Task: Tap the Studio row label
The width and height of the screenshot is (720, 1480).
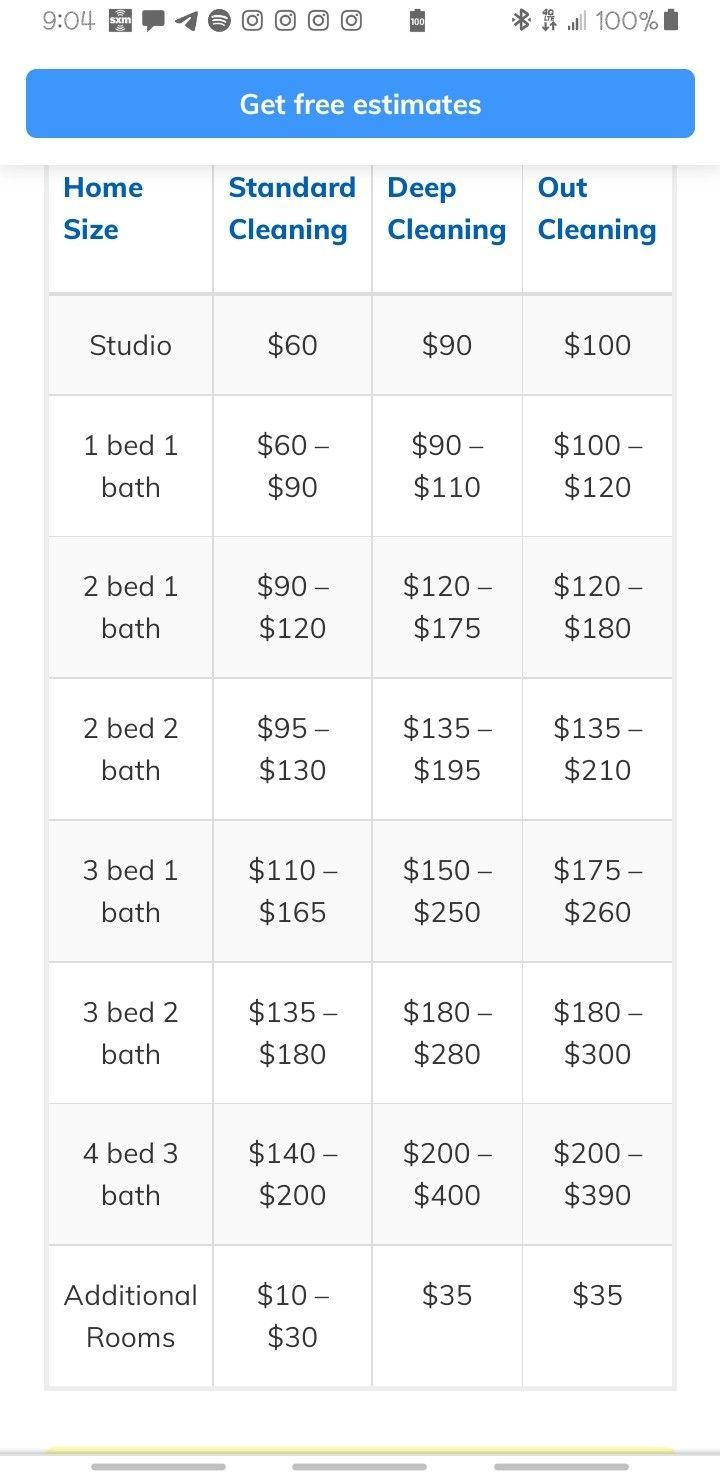Action: (x=130, y=344)
